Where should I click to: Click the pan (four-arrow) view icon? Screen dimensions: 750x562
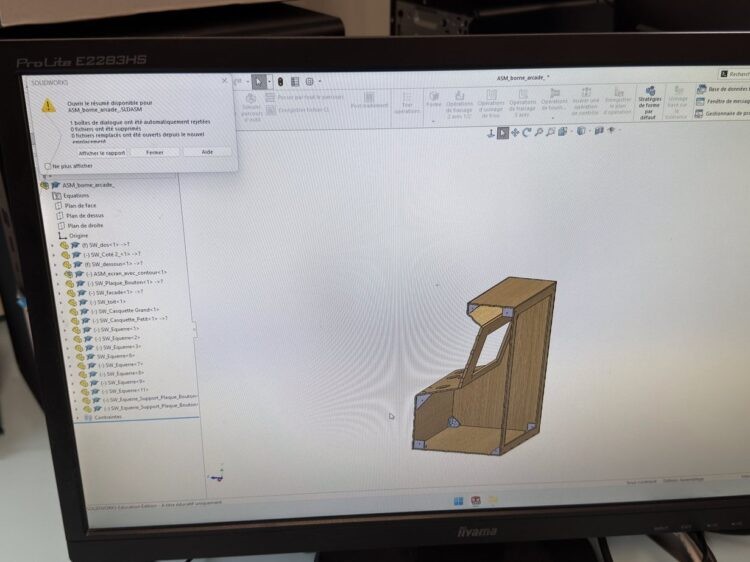515,132
